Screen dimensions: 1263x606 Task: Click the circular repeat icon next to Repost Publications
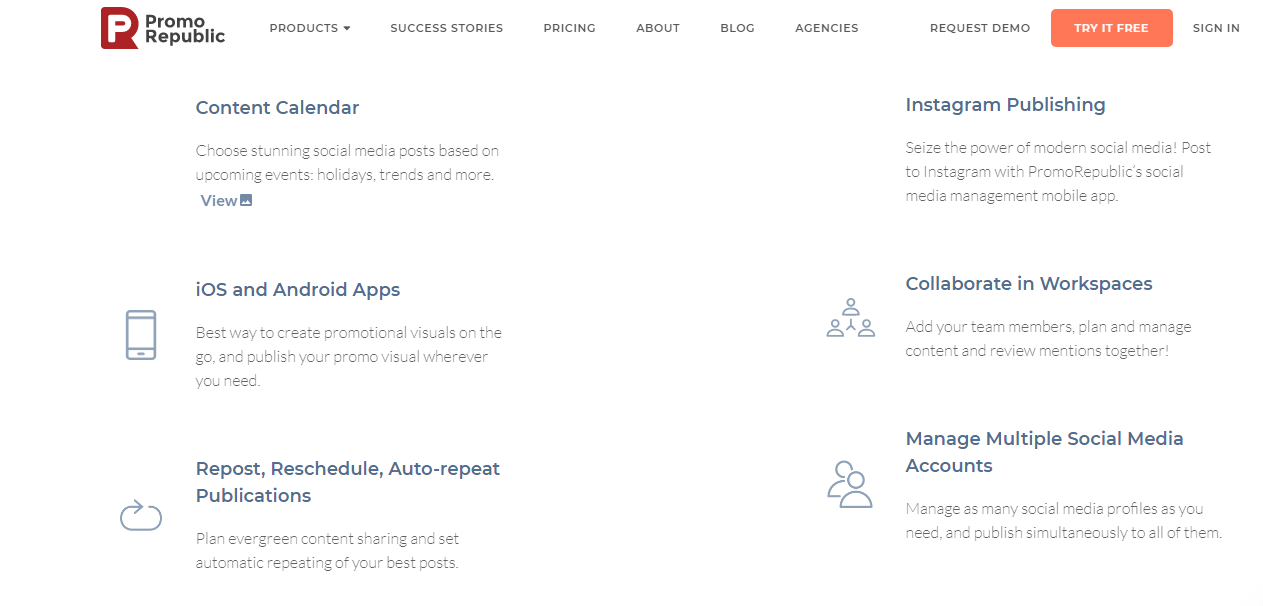point(141,516)
